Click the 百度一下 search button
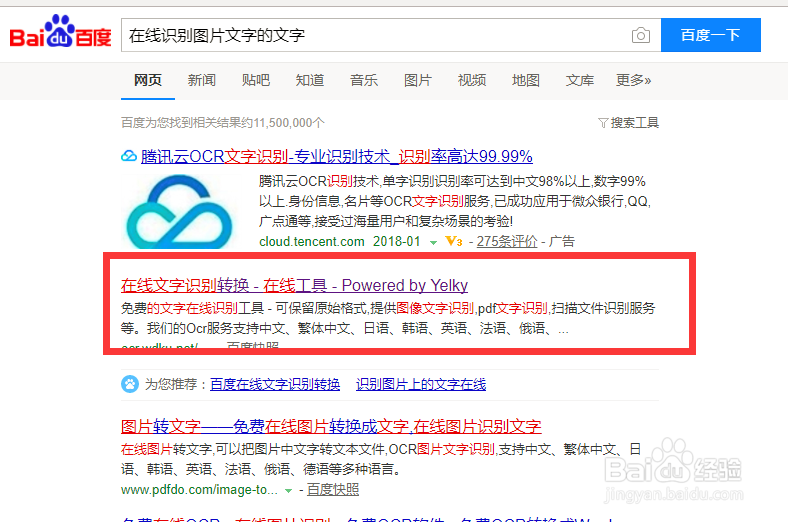This screenshot has width=788, height=522. (711, 35)
